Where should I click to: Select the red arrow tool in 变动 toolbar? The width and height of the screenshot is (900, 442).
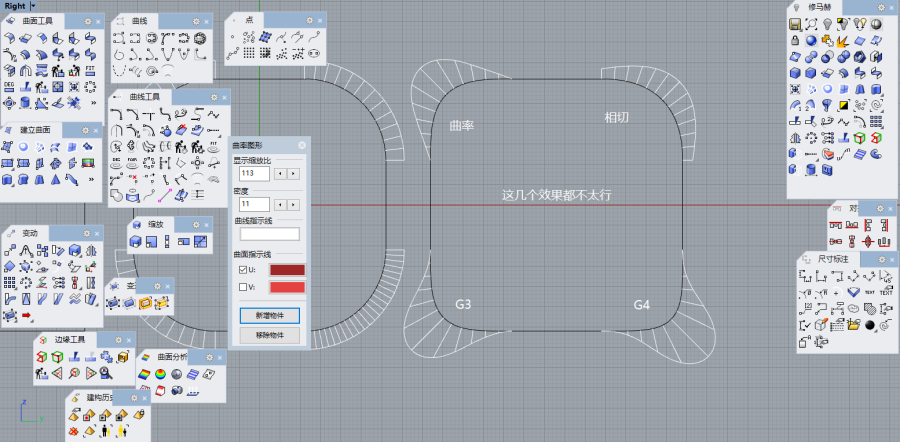26,316
